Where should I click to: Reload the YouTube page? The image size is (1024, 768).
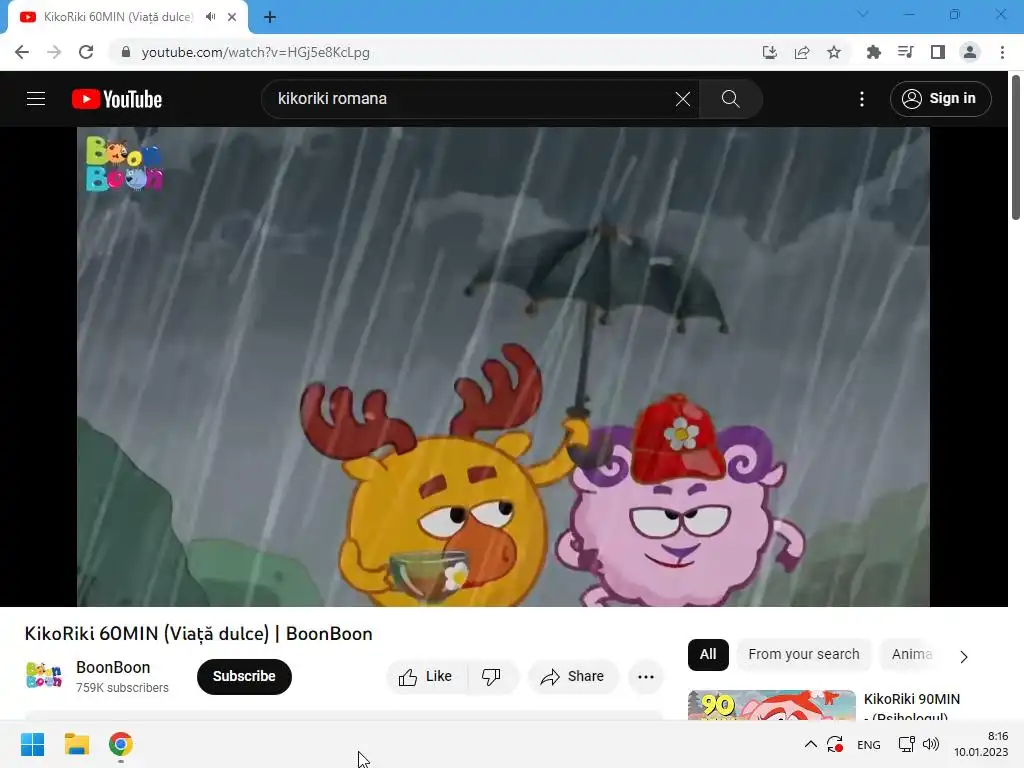point(86,52)
